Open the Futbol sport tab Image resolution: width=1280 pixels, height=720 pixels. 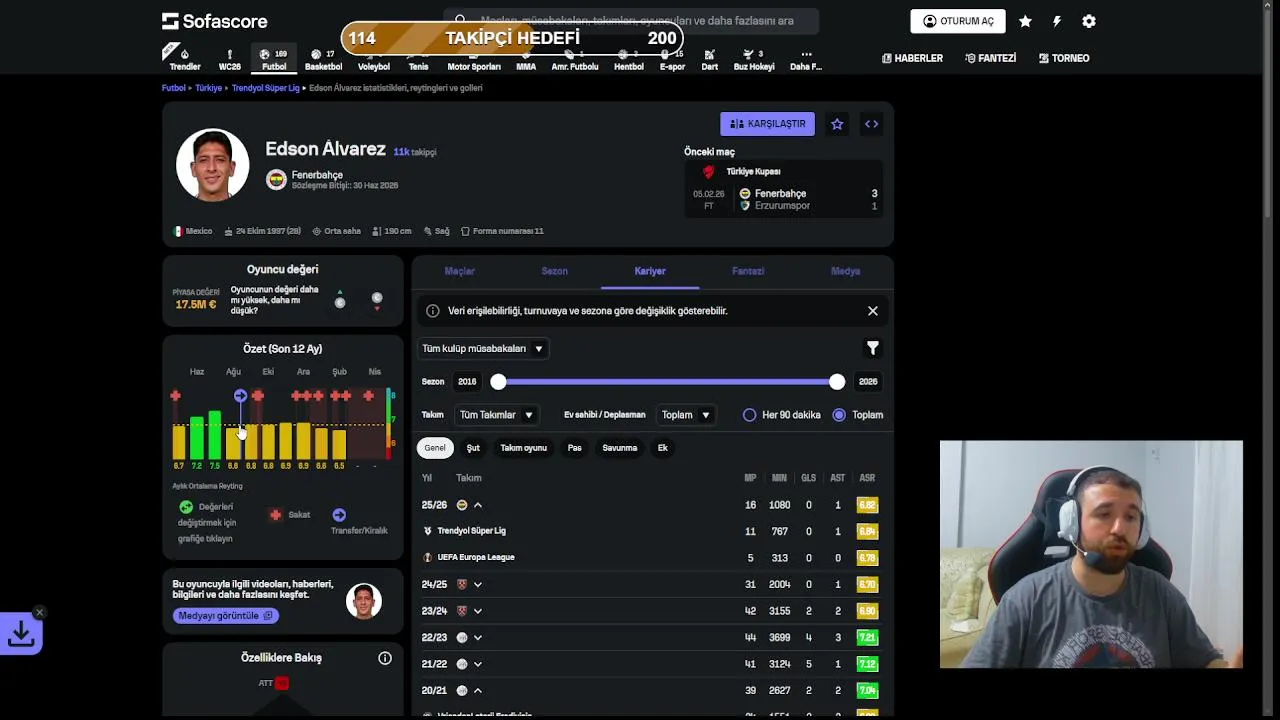274,59
